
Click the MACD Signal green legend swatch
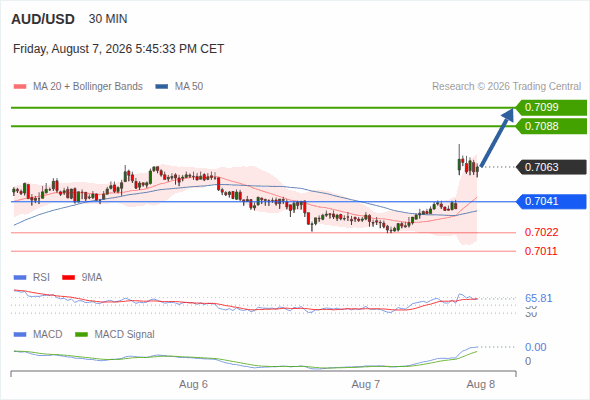[81, 334]
